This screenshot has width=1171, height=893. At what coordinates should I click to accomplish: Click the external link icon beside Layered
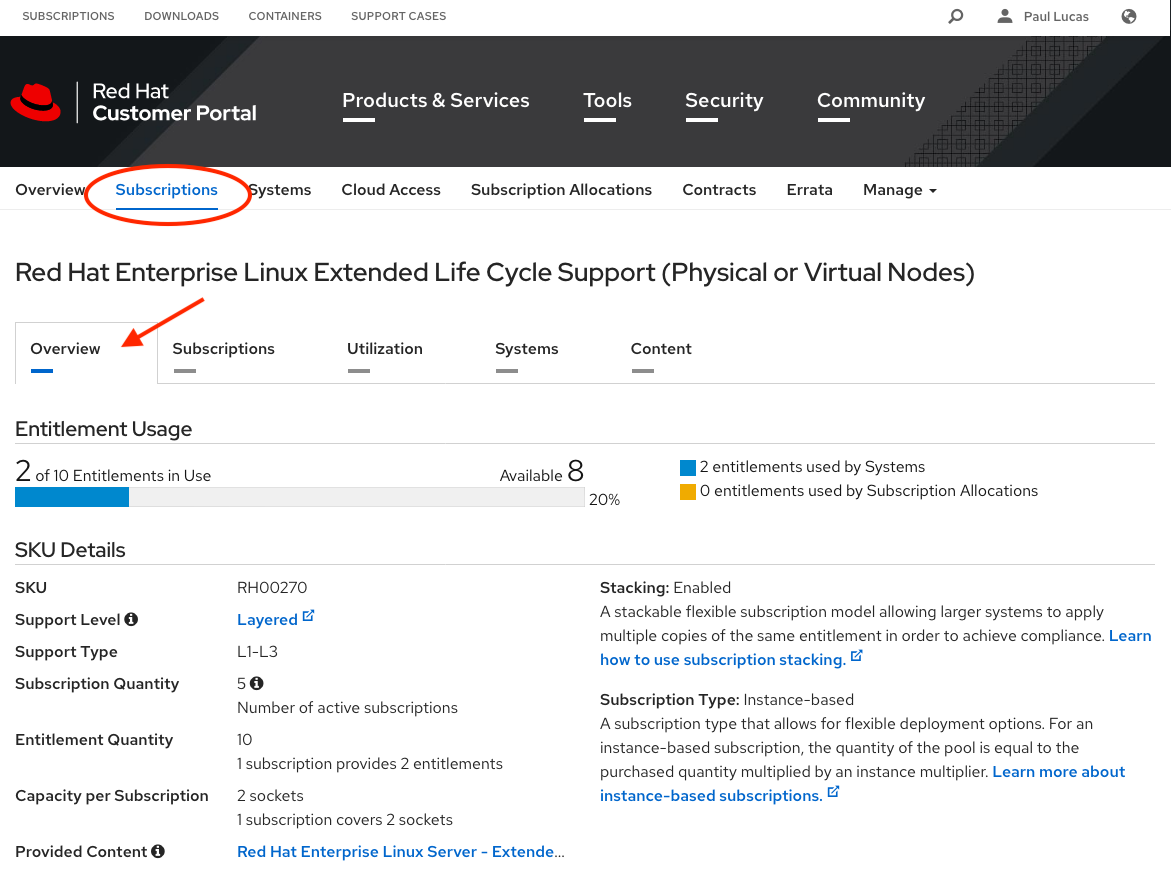point(308,617)
